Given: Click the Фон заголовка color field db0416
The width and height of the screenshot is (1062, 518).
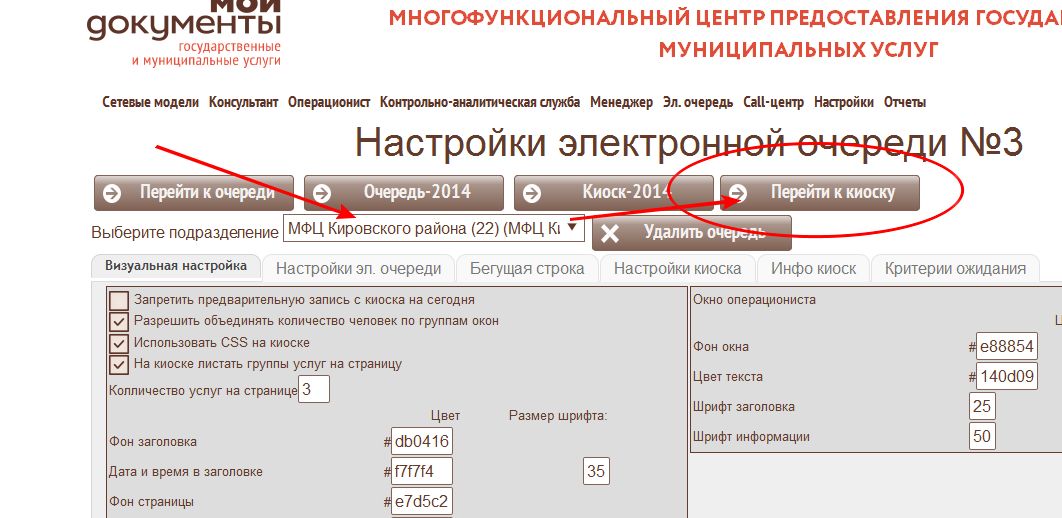Looking at the screenshot, I should click(x=421, y=441).
